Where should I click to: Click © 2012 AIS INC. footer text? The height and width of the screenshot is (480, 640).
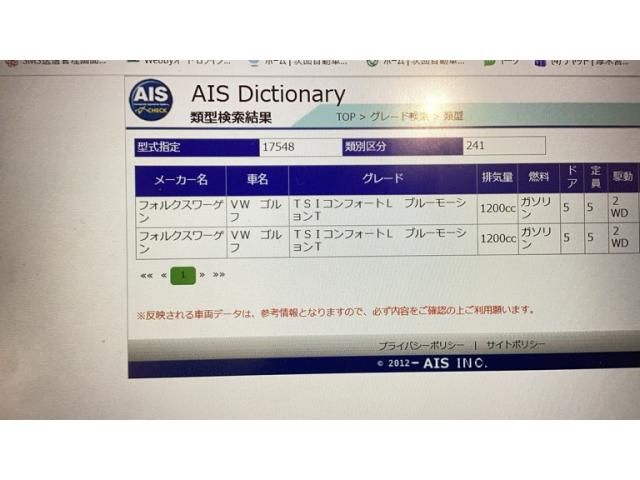(x=432, y=363)
